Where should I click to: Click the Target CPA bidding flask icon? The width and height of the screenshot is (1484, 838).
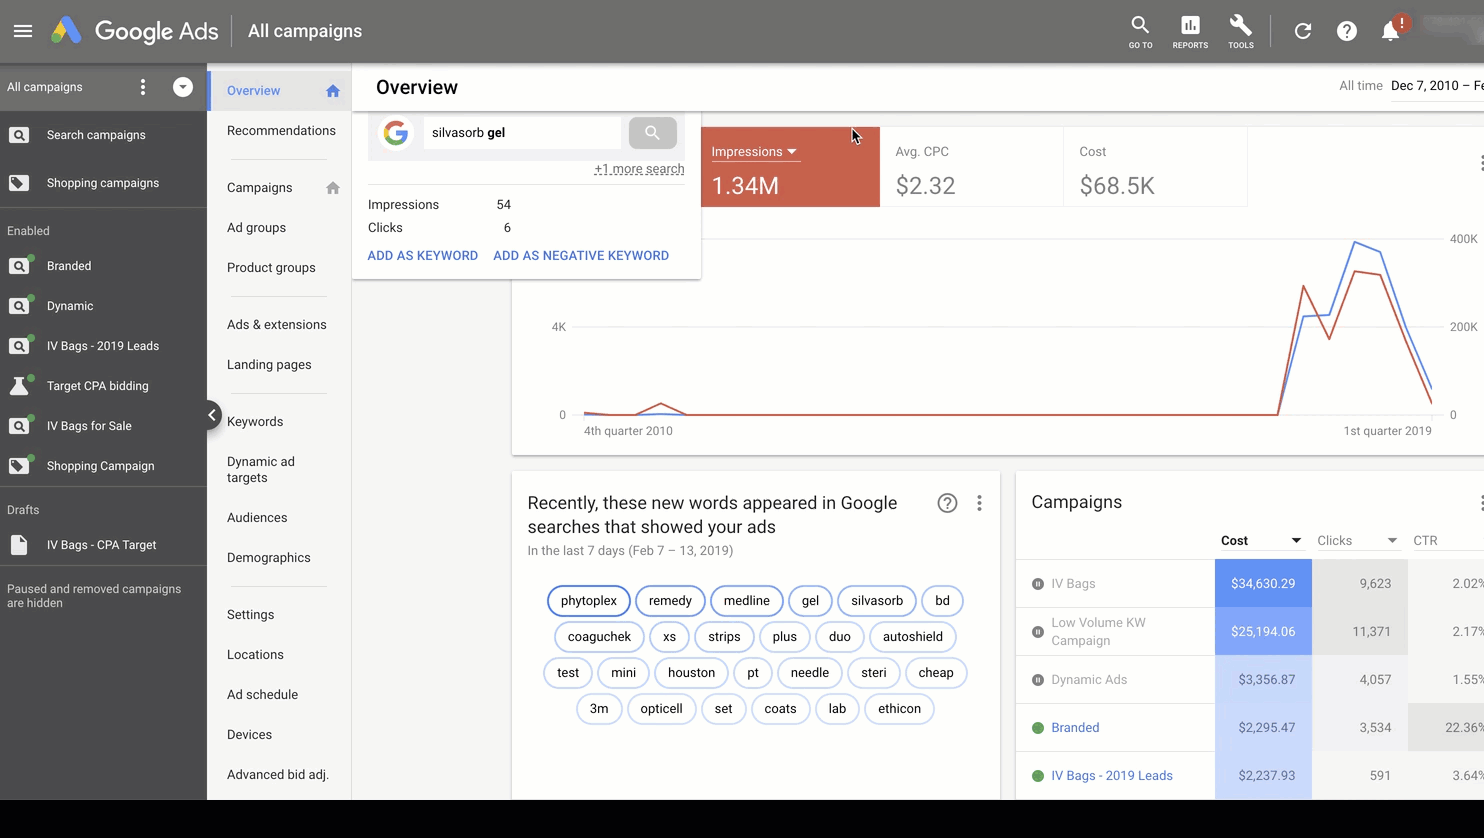click(x=19, y=386)
